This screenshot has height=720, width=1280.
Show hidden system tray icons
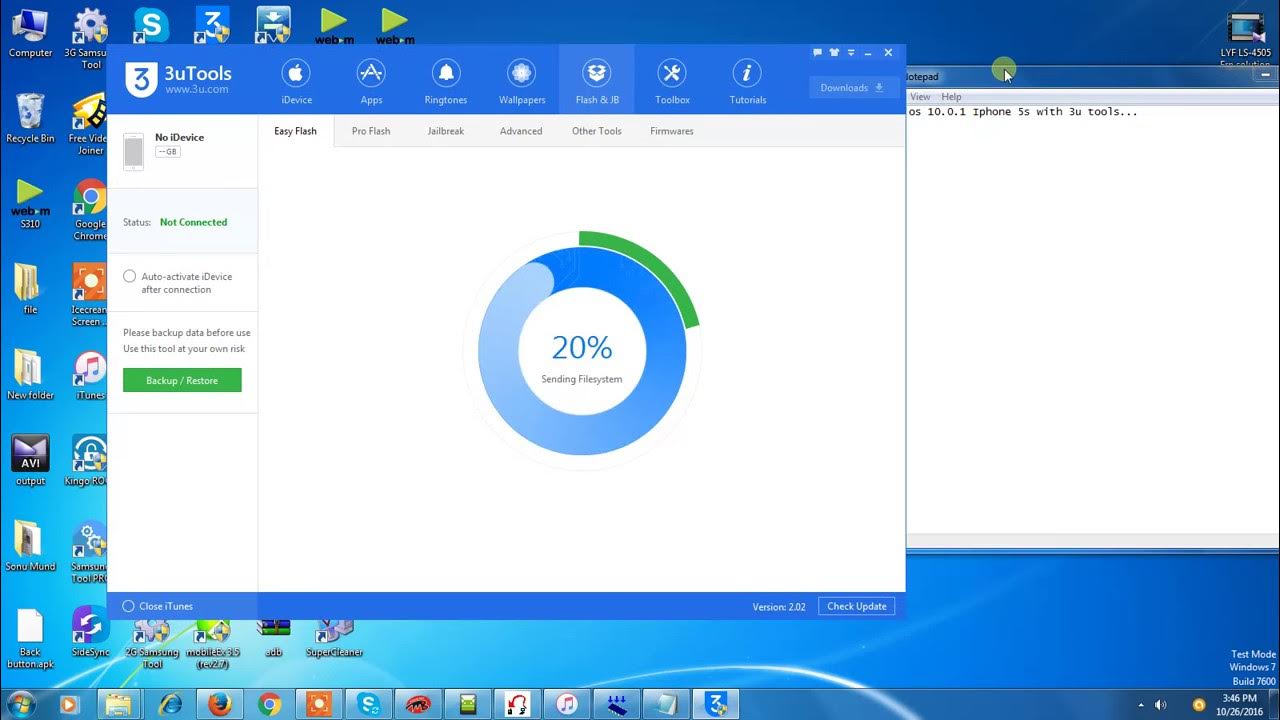(1141, 705)
